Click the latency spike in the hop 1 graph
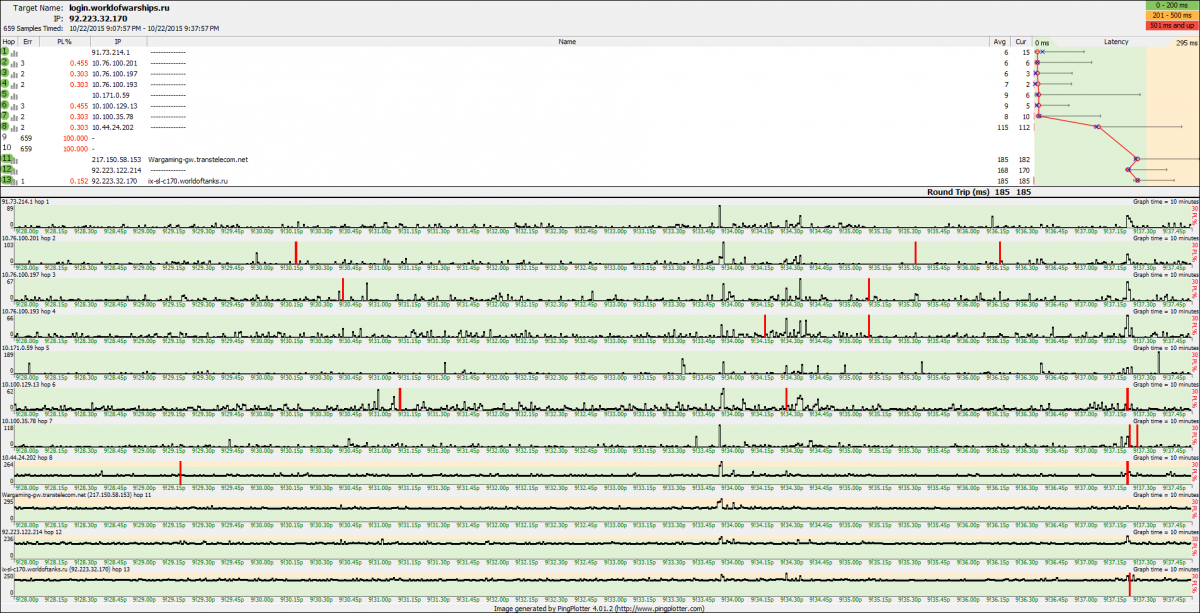1200x613 pixels. [x=720, y=215]
